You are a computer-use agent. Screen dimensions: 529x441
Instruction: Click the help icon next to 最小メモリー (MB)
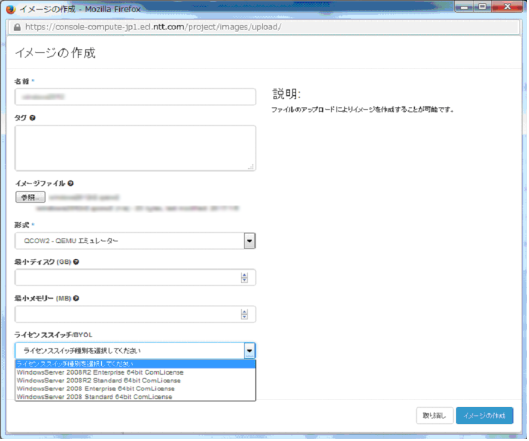76,298
